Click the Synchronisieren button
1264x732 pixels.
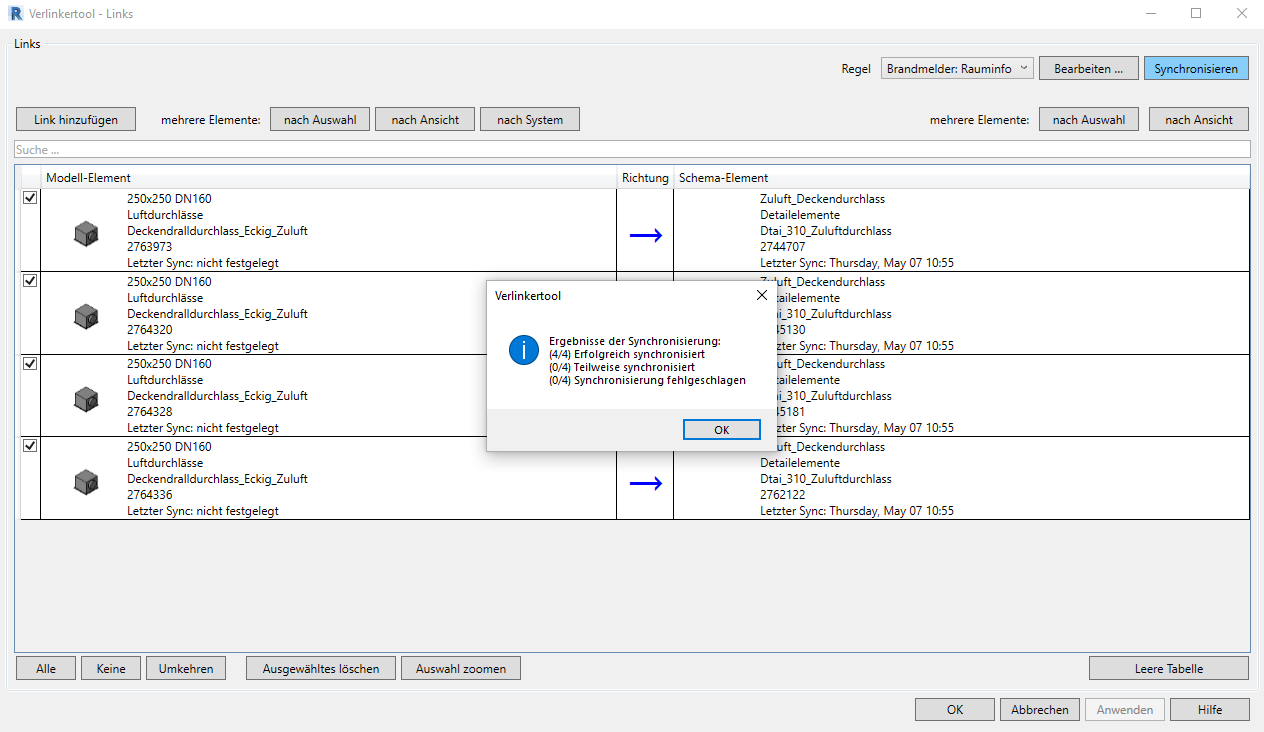[1195, 69]
